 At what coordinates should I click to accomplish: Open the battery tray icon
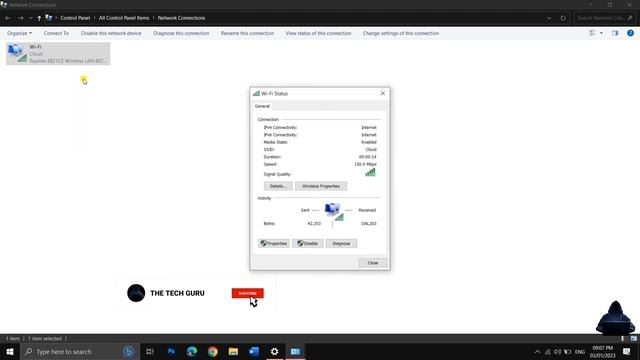tap(567, 352)
